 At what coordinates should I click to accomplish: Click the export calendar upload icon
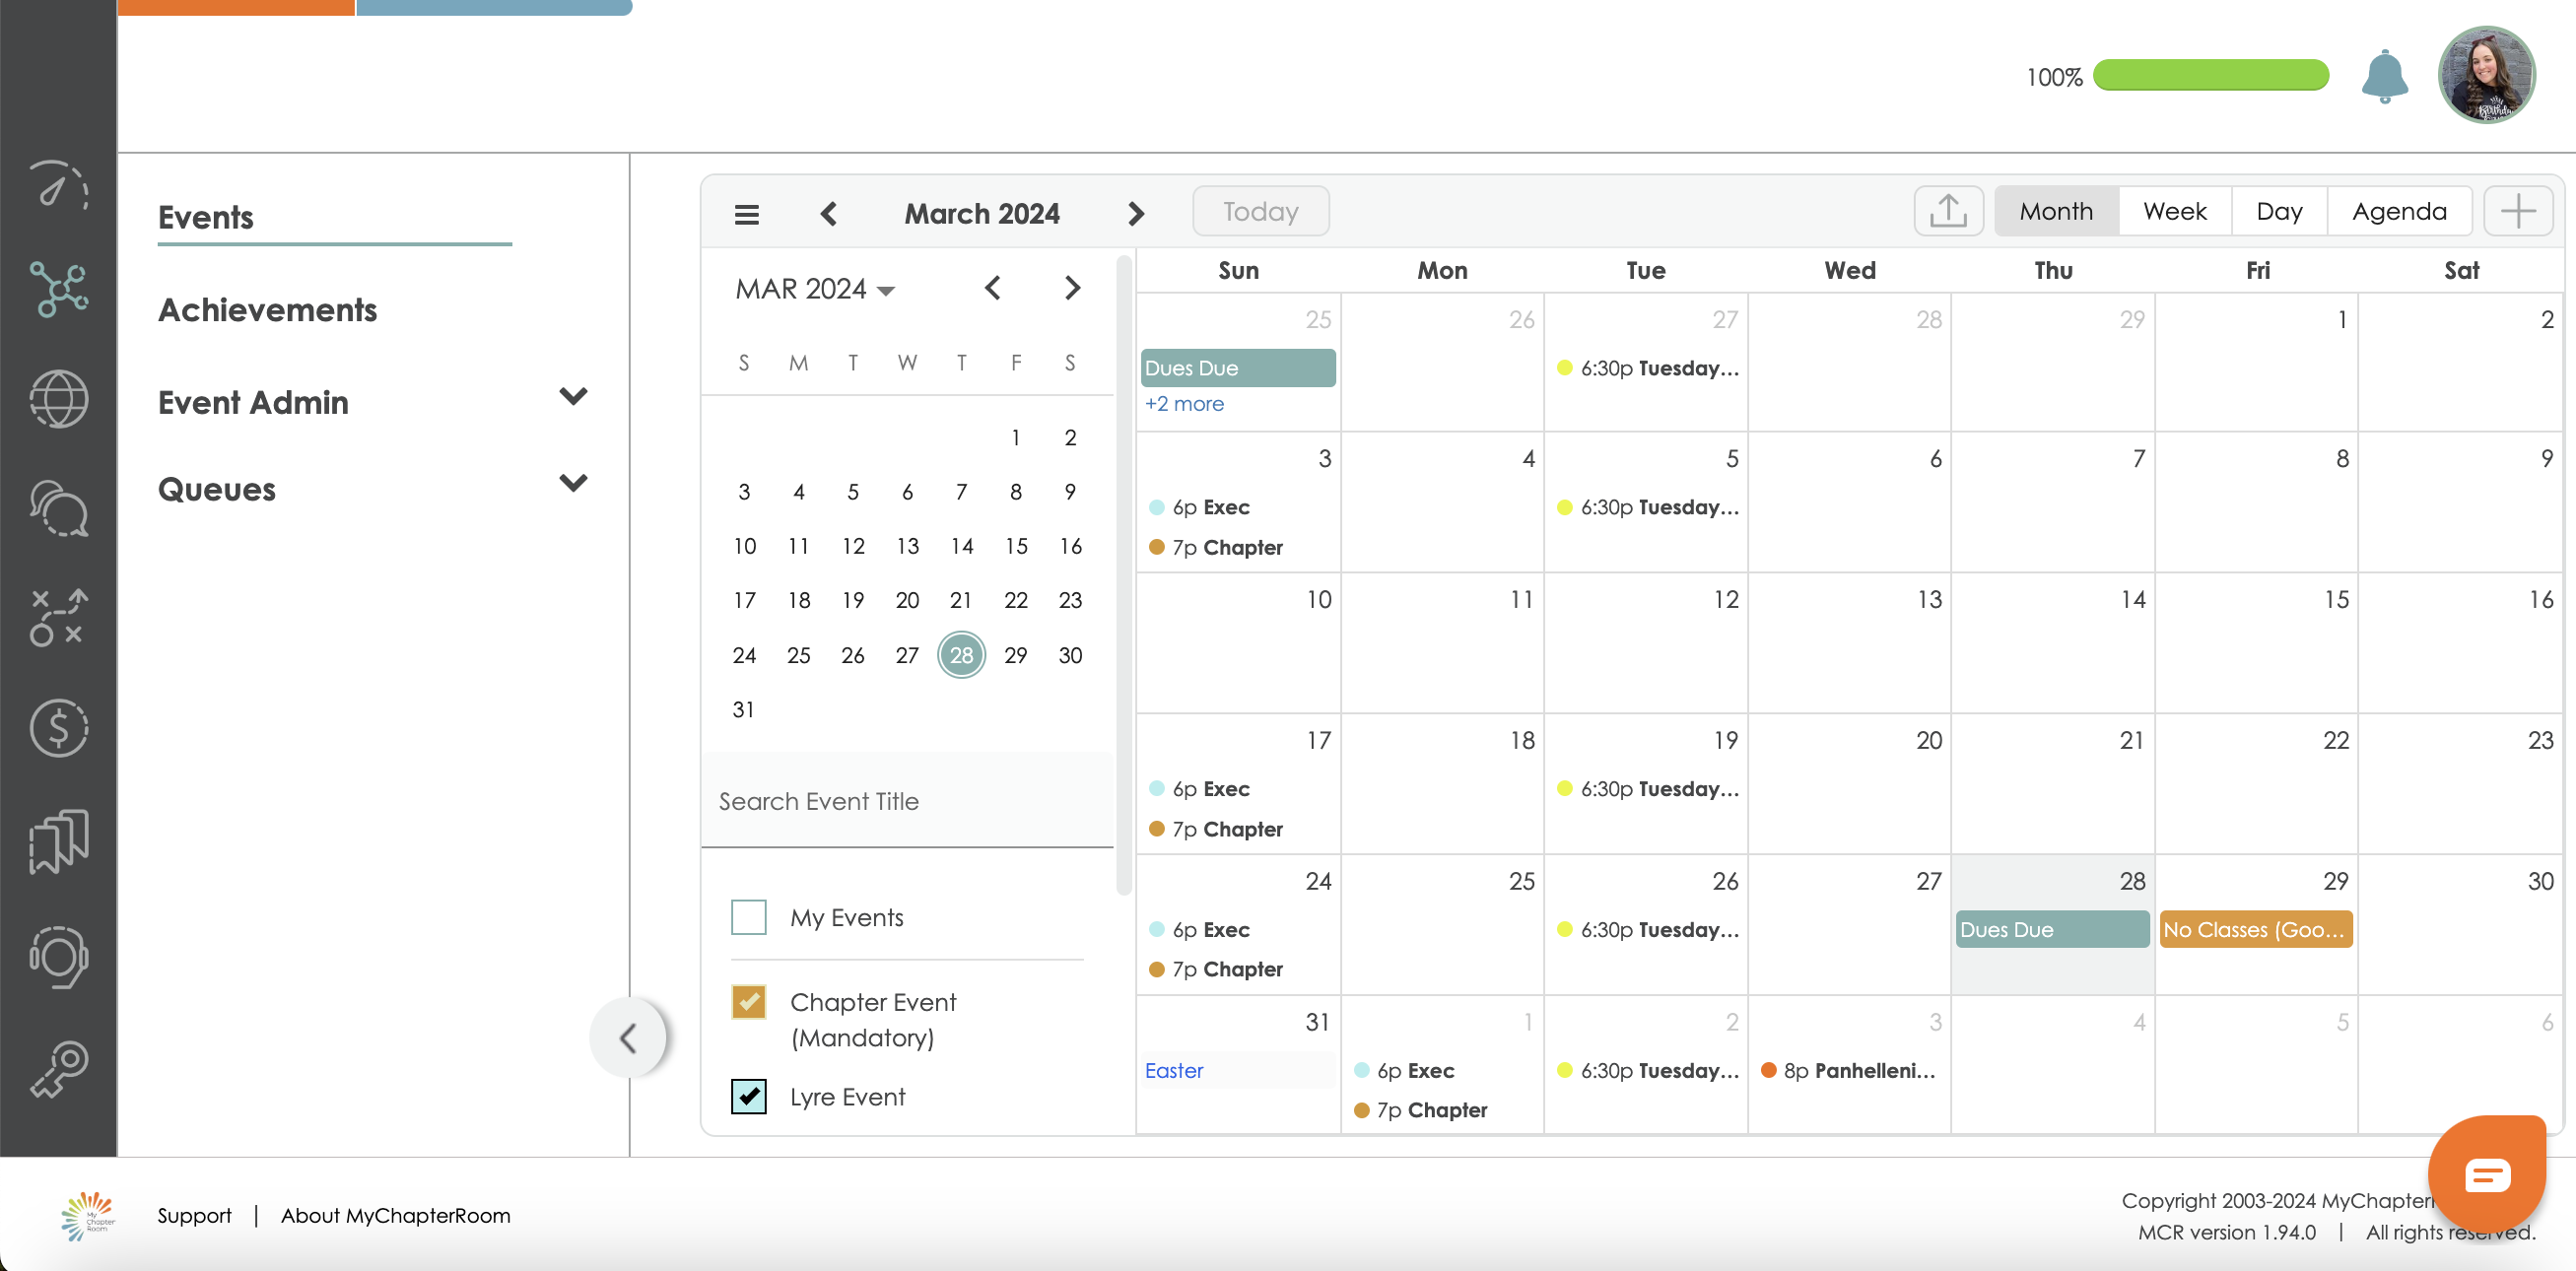point(1947,211)
